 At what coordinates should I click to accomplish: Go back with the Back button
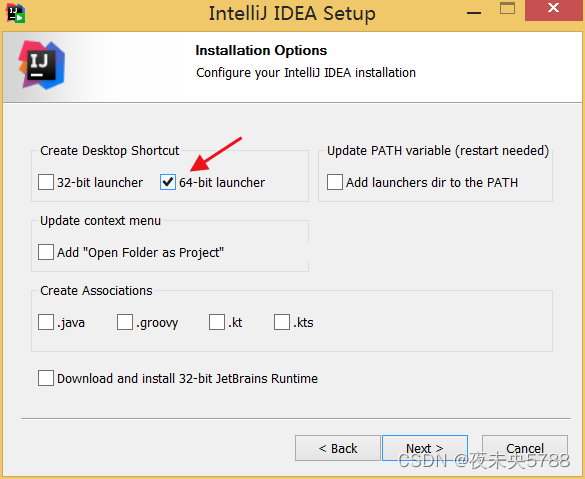(x=338, y=448)
